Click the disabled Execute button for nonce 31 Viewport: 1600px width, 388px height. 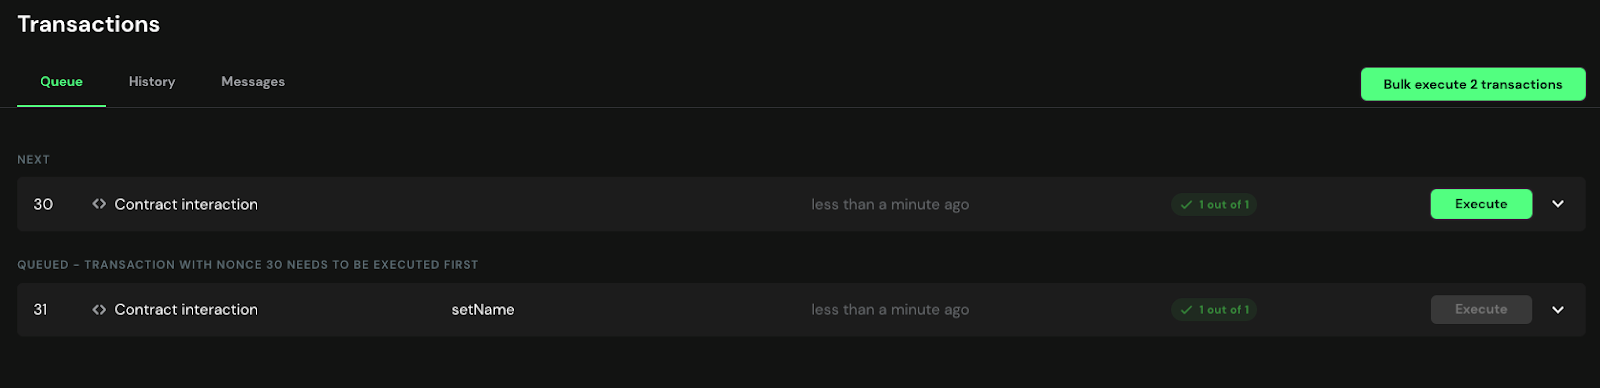click(1481, 310)
